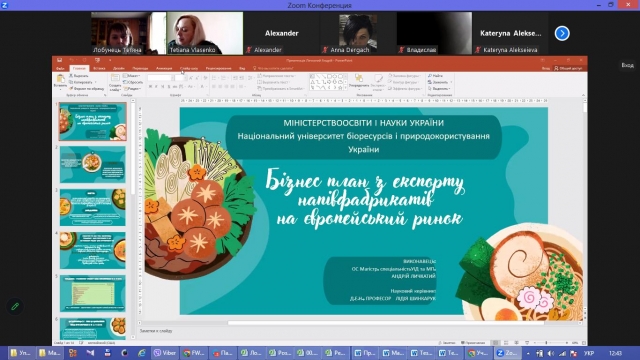The image size is (640, 360).
Task: Click the Reset (Сбросить) slide button
Action: [133, 82]
